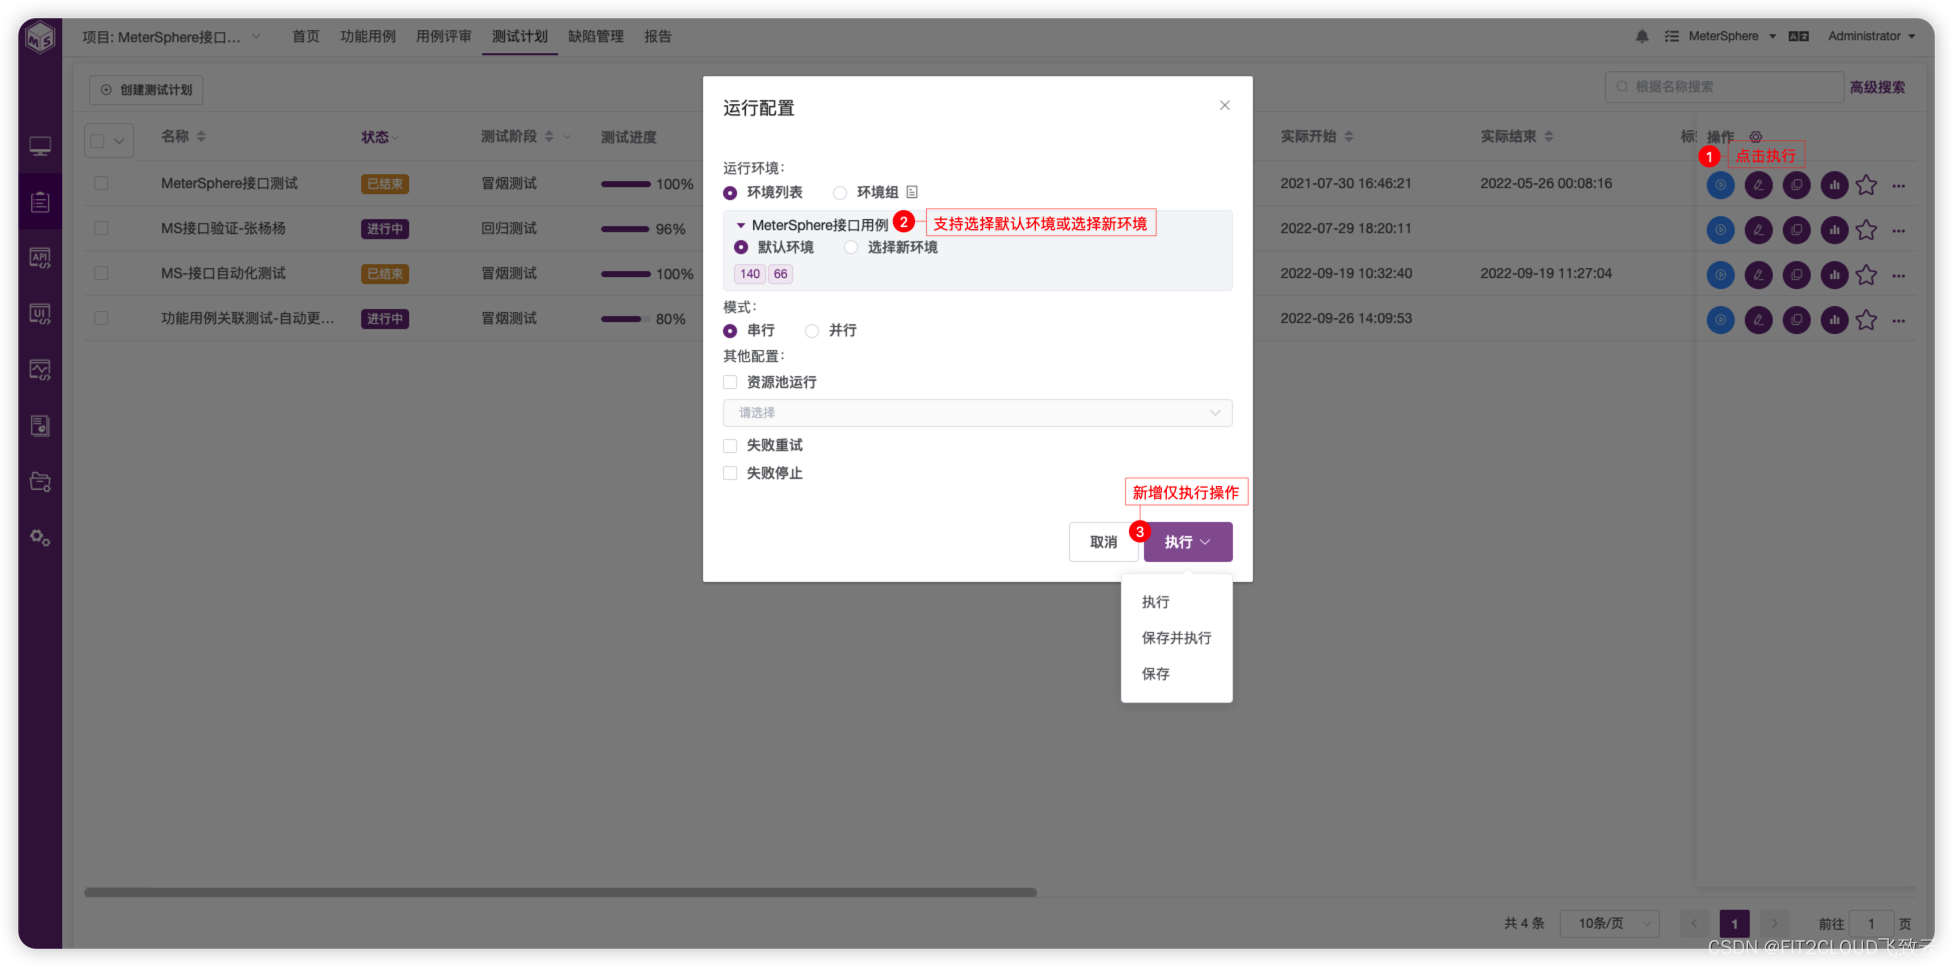
Task: Go to the 用例评审 tab
Action: pos(443,36)
